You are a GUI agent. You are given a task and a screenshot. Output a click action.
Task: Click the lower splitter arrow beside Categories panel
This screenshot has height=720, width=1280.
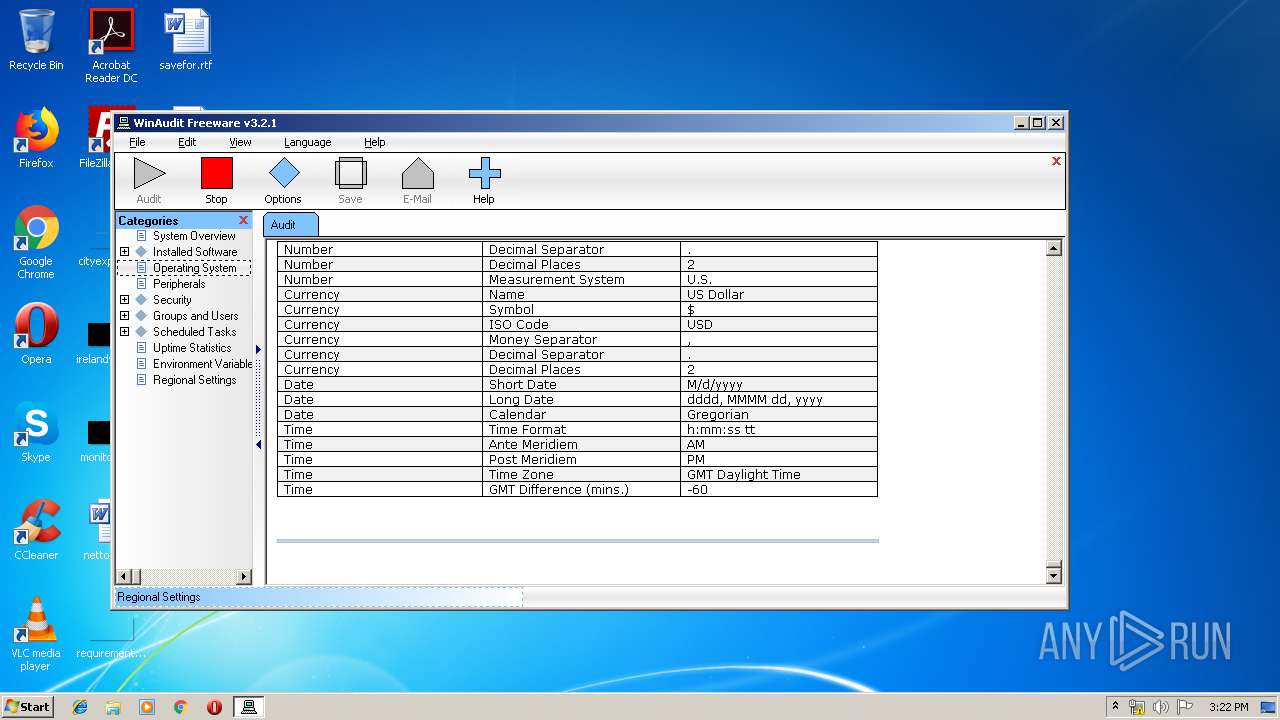coord(258,445)
